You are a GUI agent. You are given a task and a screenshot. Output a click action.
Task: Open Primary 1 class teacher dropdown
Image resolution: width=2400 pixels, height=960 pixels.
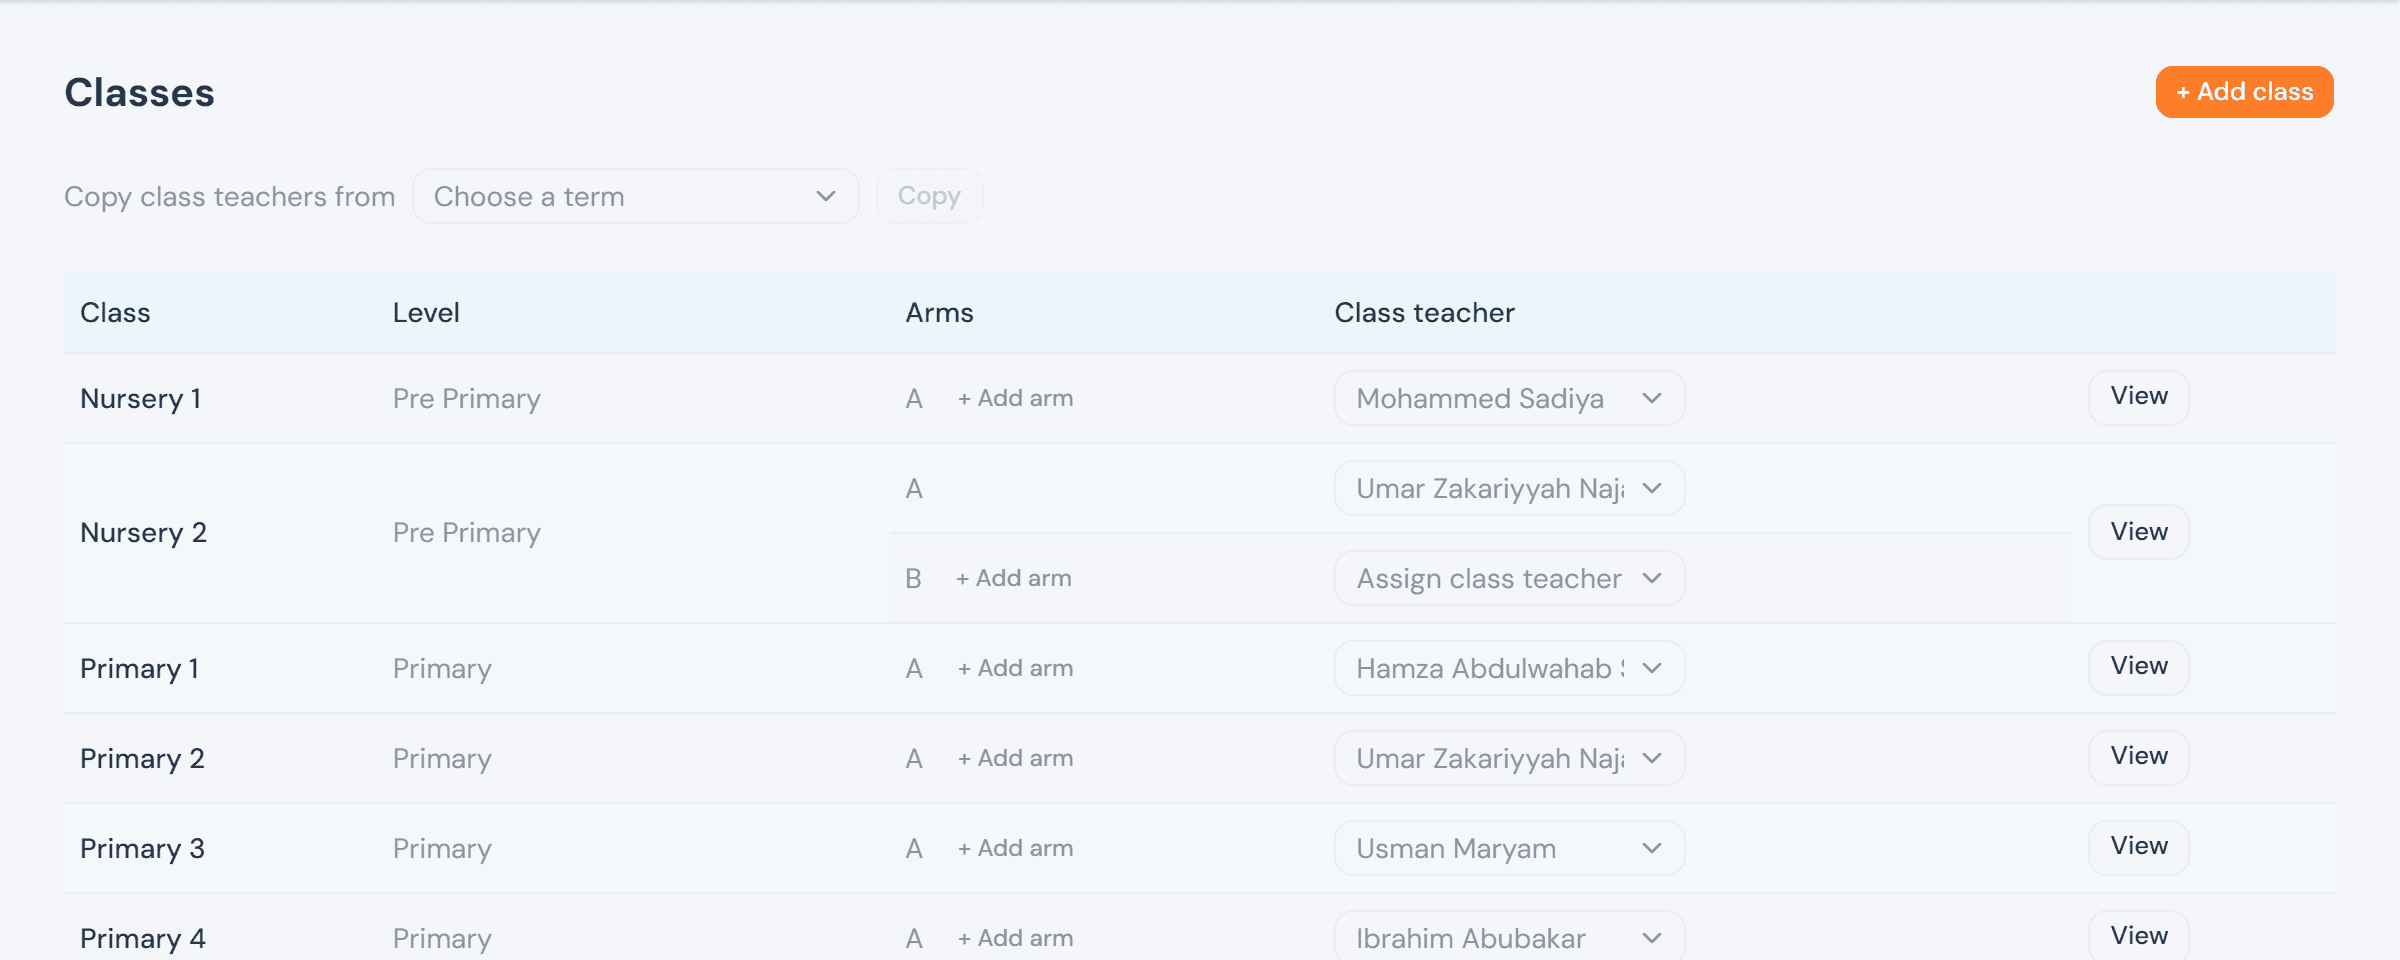pyautogui.click(x=1509, y=668)
